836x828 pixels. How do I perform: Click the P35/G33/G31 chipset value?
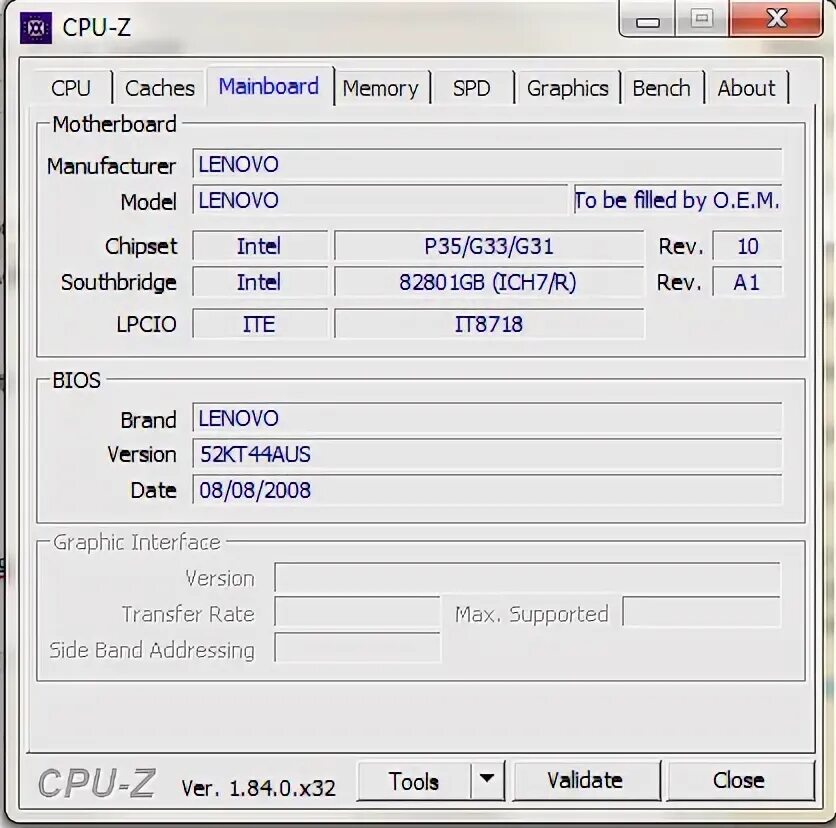pyautogui.click(x=489, y=246)
